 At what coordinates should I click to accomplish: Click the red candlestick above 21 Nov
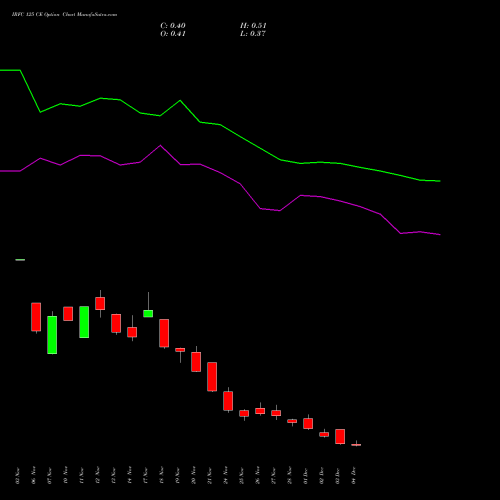point(212,377)
